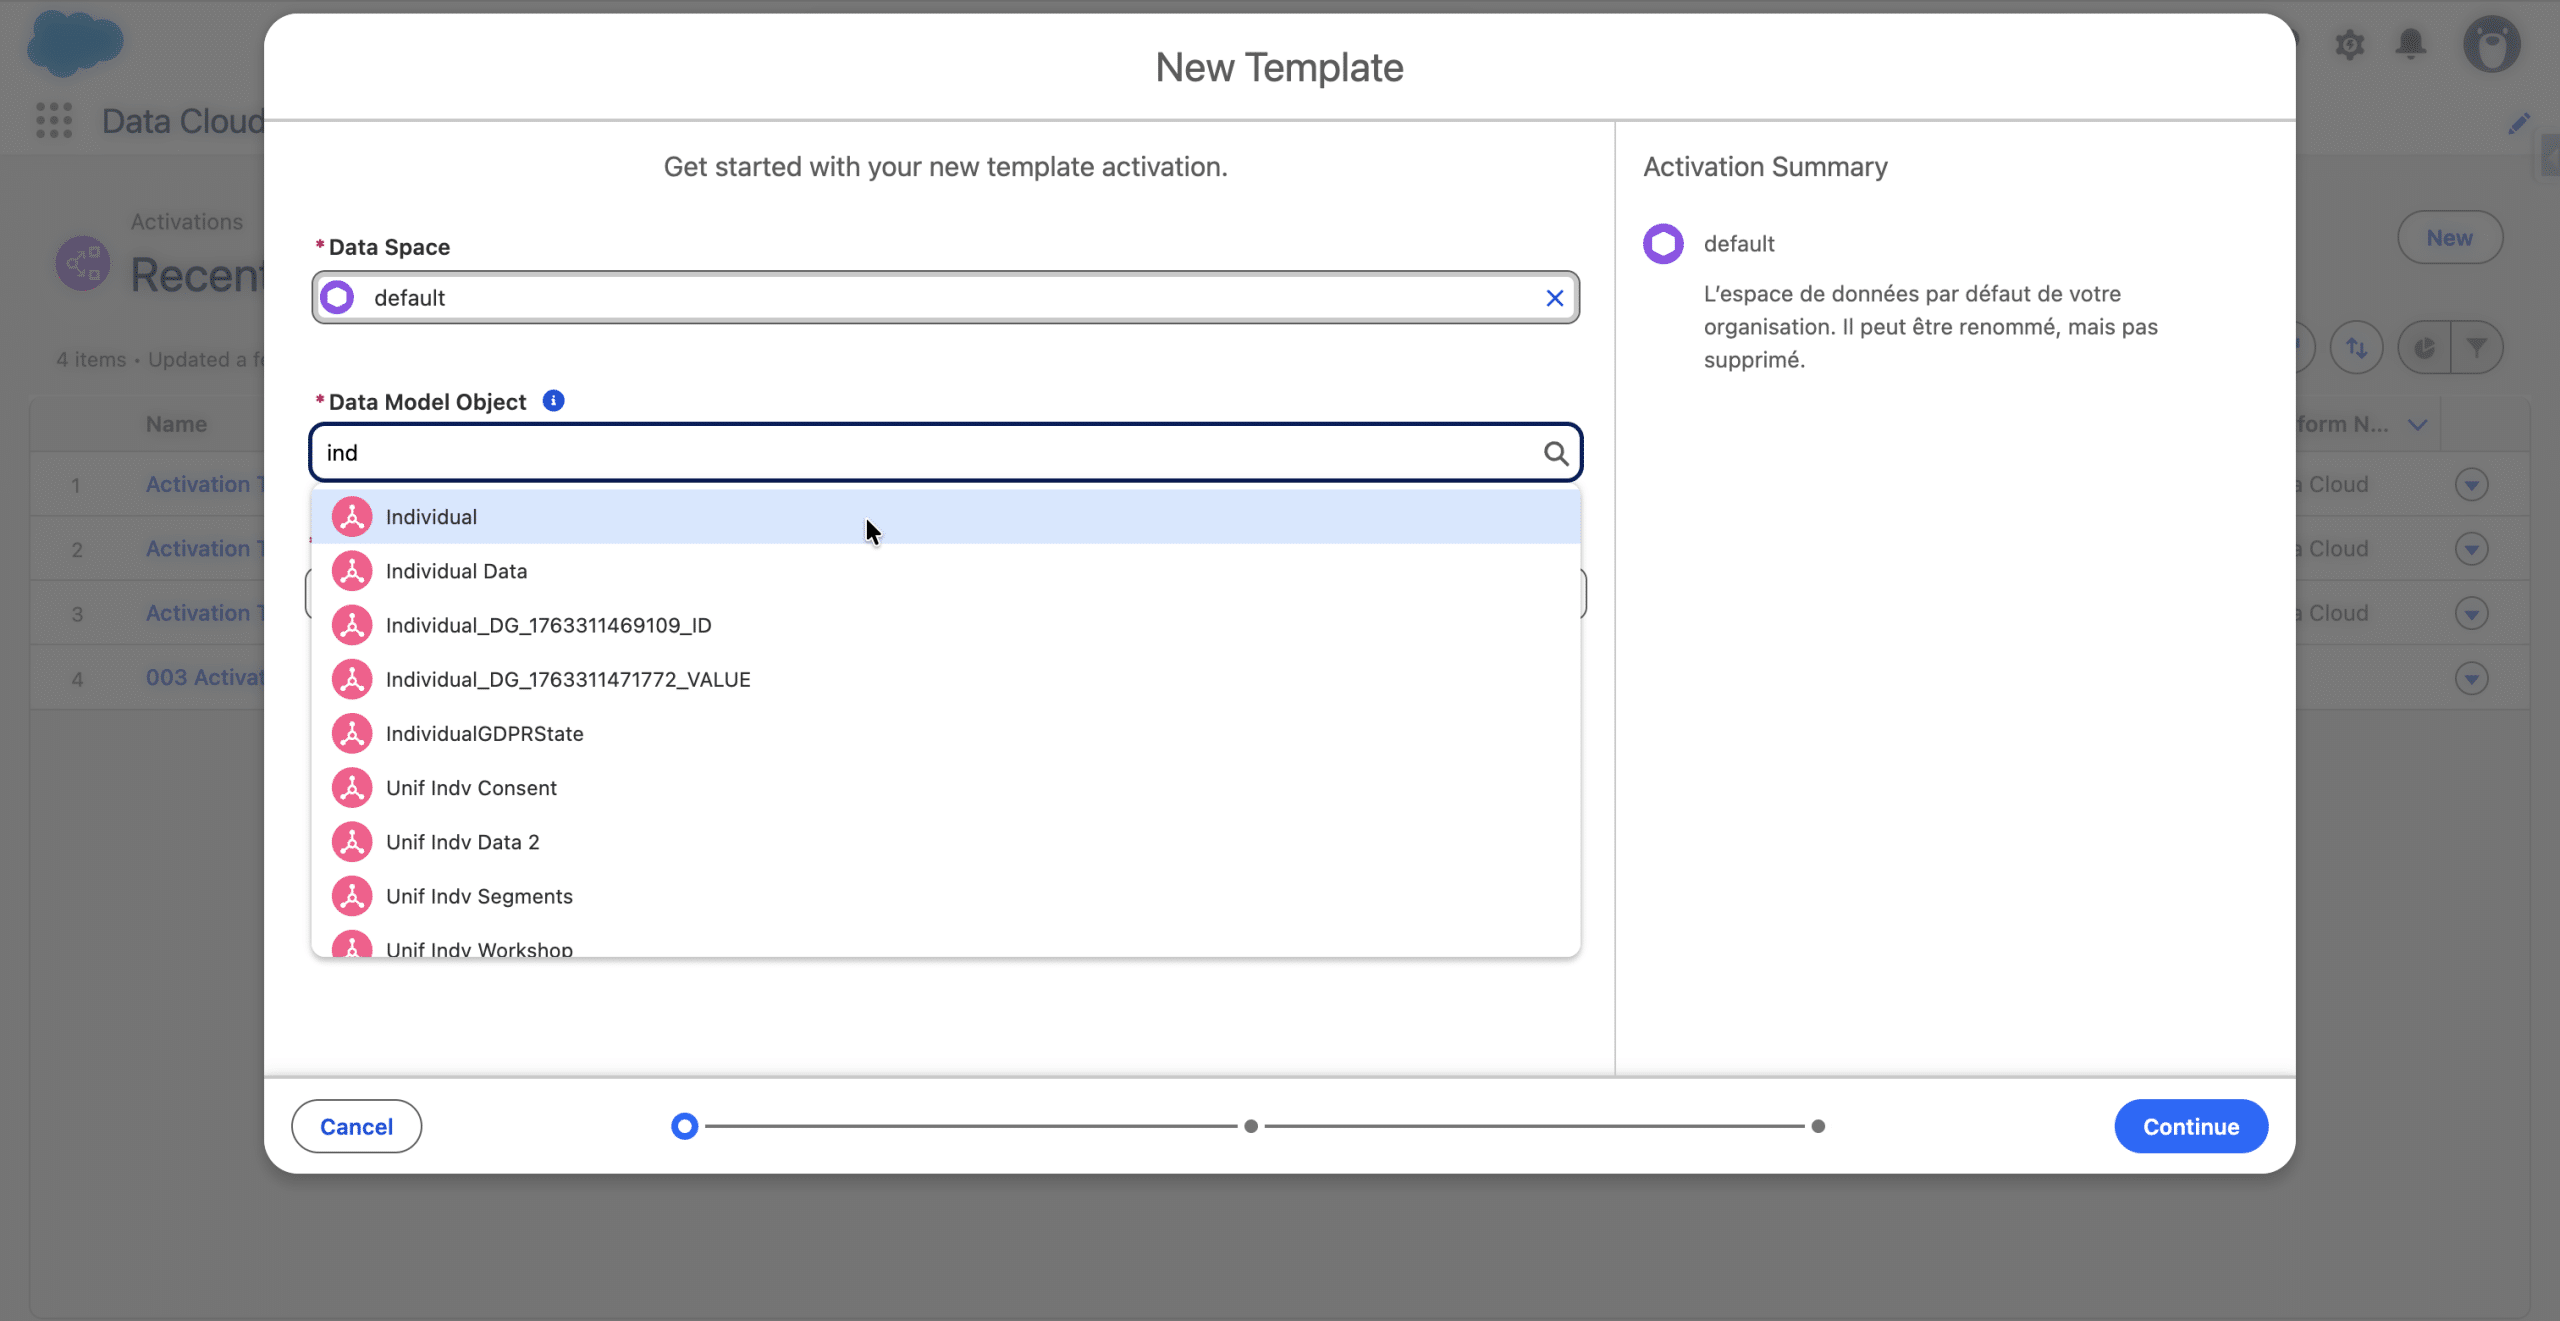This screenshot has height=1321, width=2560.
Task: Choose the IndividualGDPRState object
Action: (x=484, y=734)
